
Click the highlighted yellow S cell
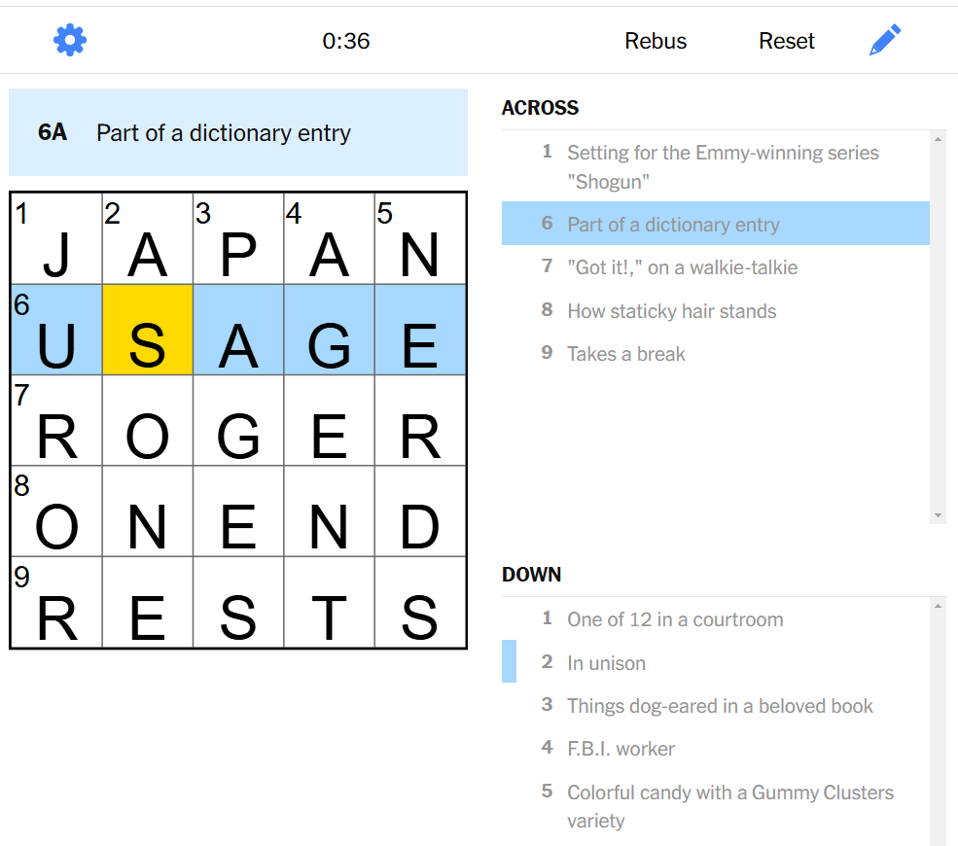click(147, 331)
